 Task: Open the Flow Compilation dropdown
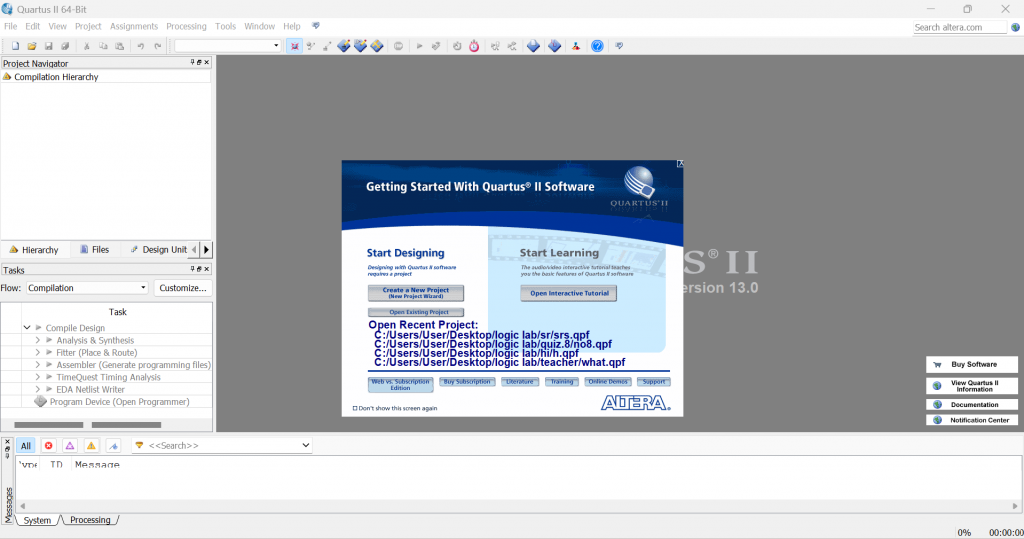point(88,288)
